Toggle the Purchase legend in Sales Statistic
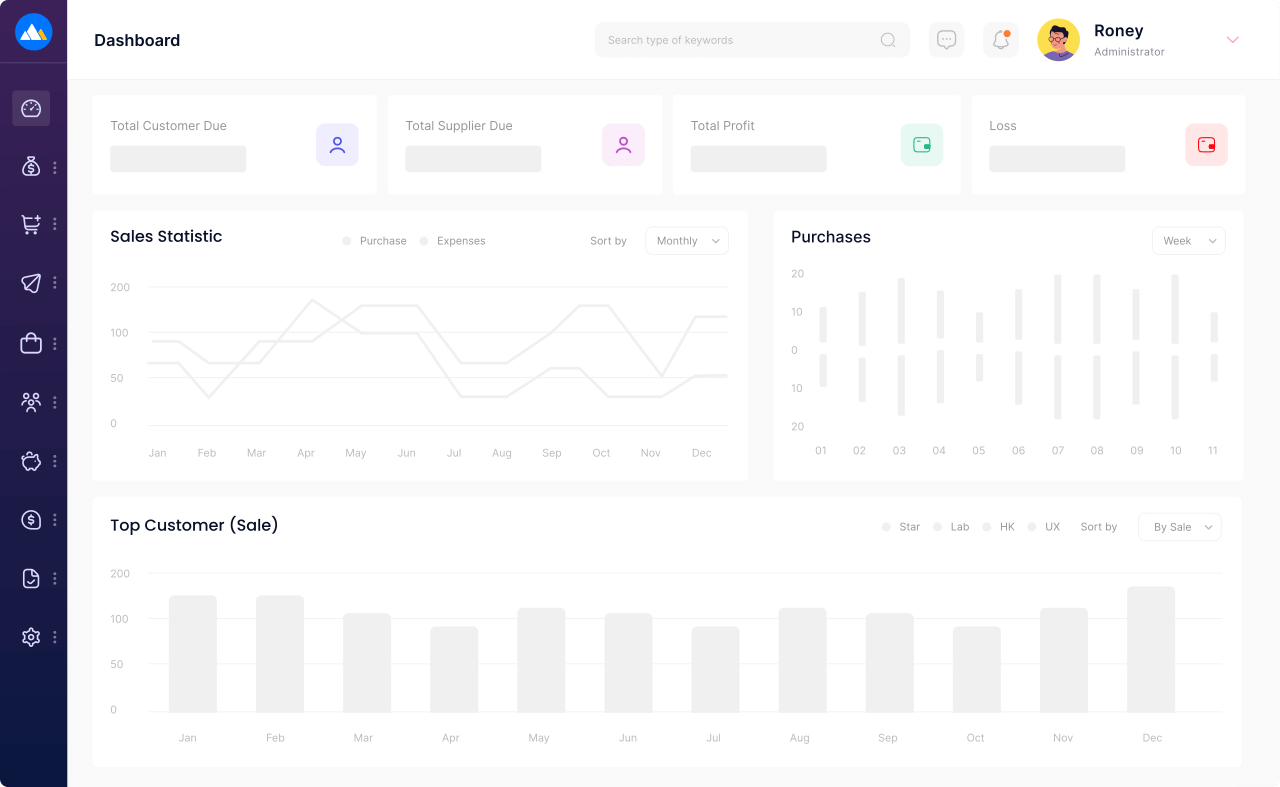 [375, 241]
